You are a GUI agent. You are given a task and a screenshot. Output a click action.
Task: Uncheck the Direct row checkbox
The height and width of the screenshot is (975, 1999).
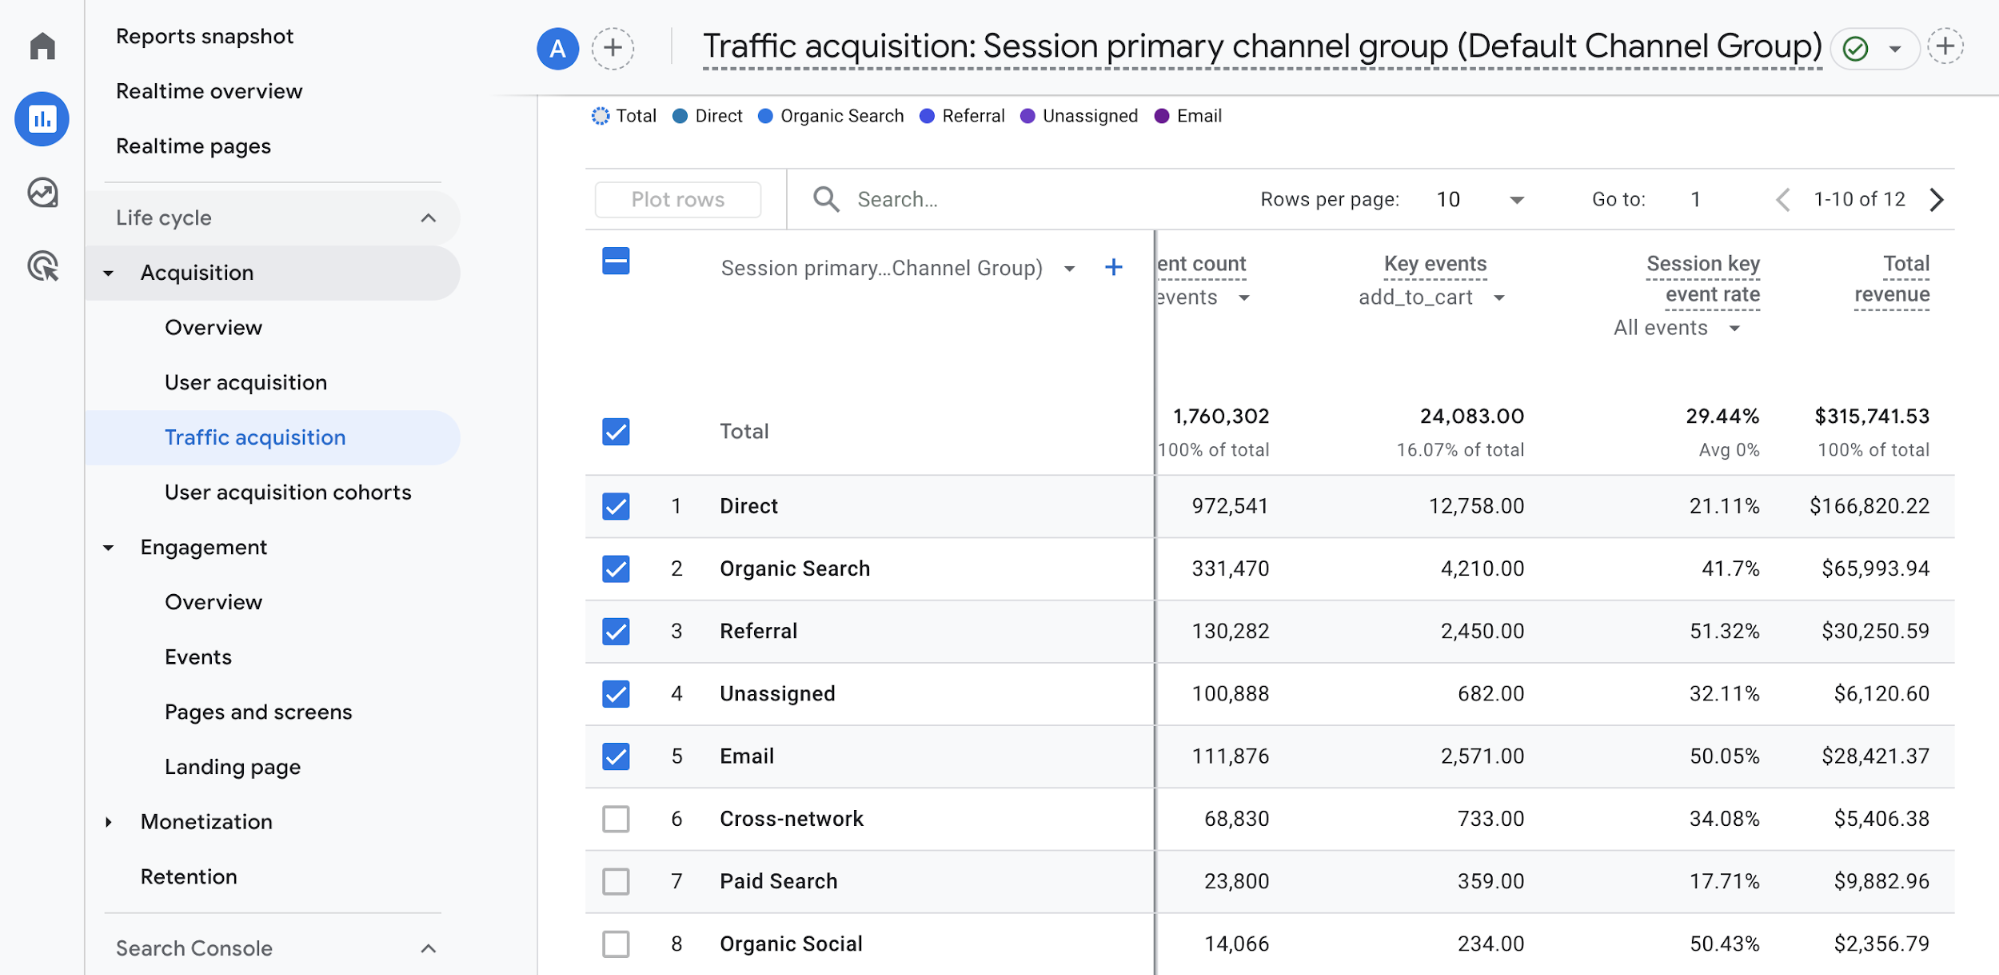click(x=616, y=506)
